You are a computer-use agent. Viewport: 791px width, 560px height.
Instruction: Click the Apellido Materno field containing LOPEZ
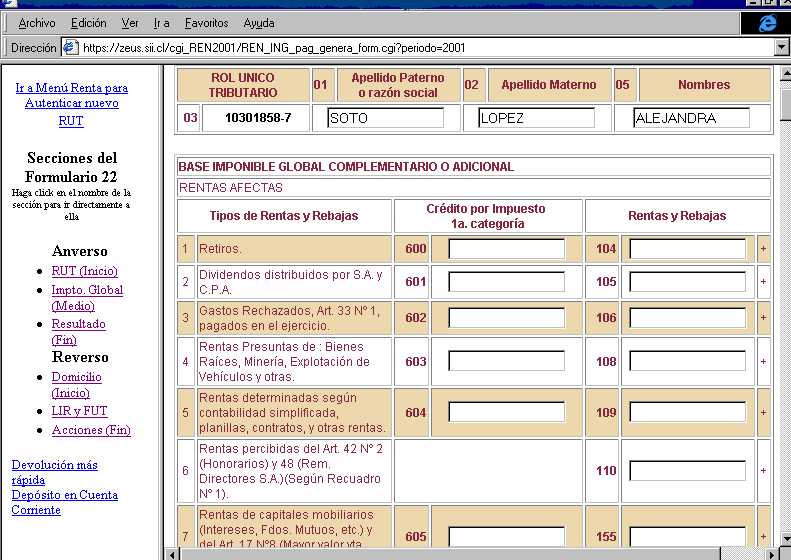(x=536, y=118)
